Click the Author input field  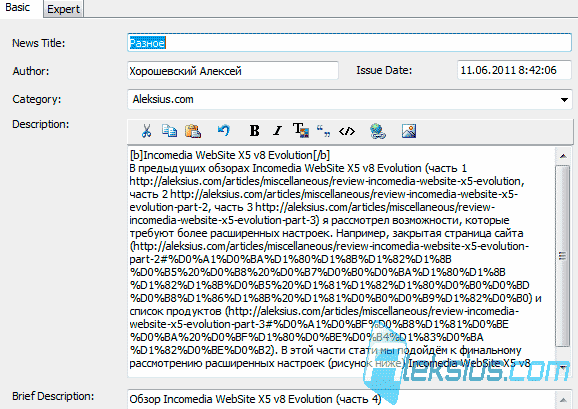[233, 70]
